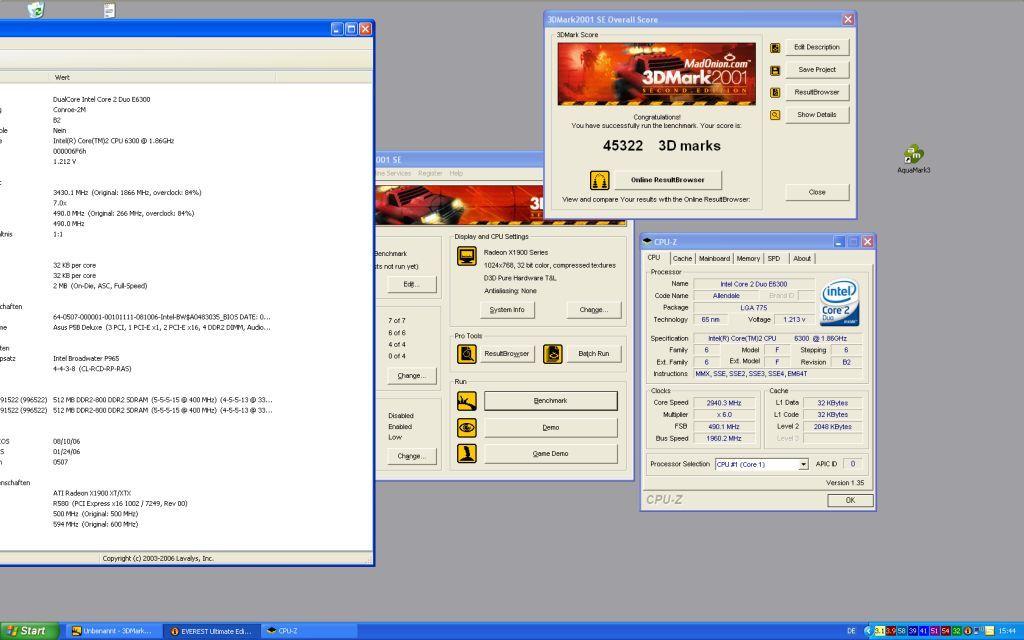Viewport: 1024px width, 640px height.
Task: Click the Game Demo button
Action: (x=551, y=453)
